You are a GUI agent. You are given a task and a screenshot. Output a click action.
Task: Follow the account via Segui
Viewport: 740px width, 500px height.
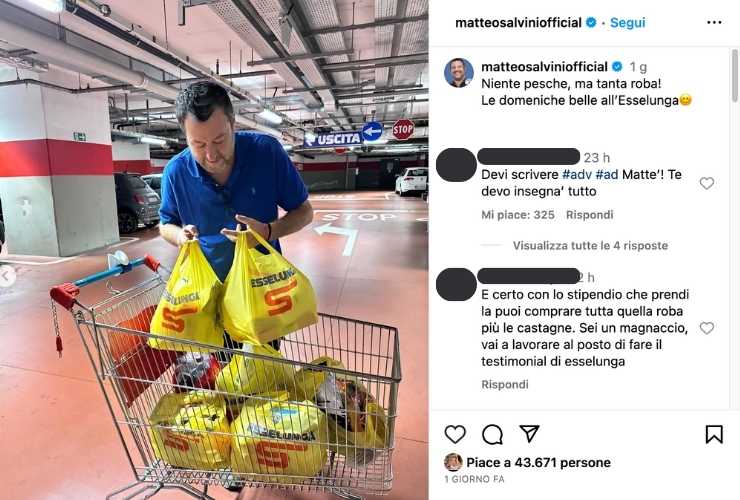(627, 23)
